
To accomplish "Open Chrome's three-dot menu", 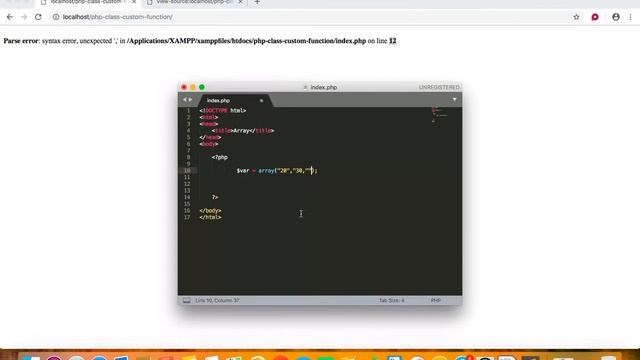I will [x=631, y=17].
